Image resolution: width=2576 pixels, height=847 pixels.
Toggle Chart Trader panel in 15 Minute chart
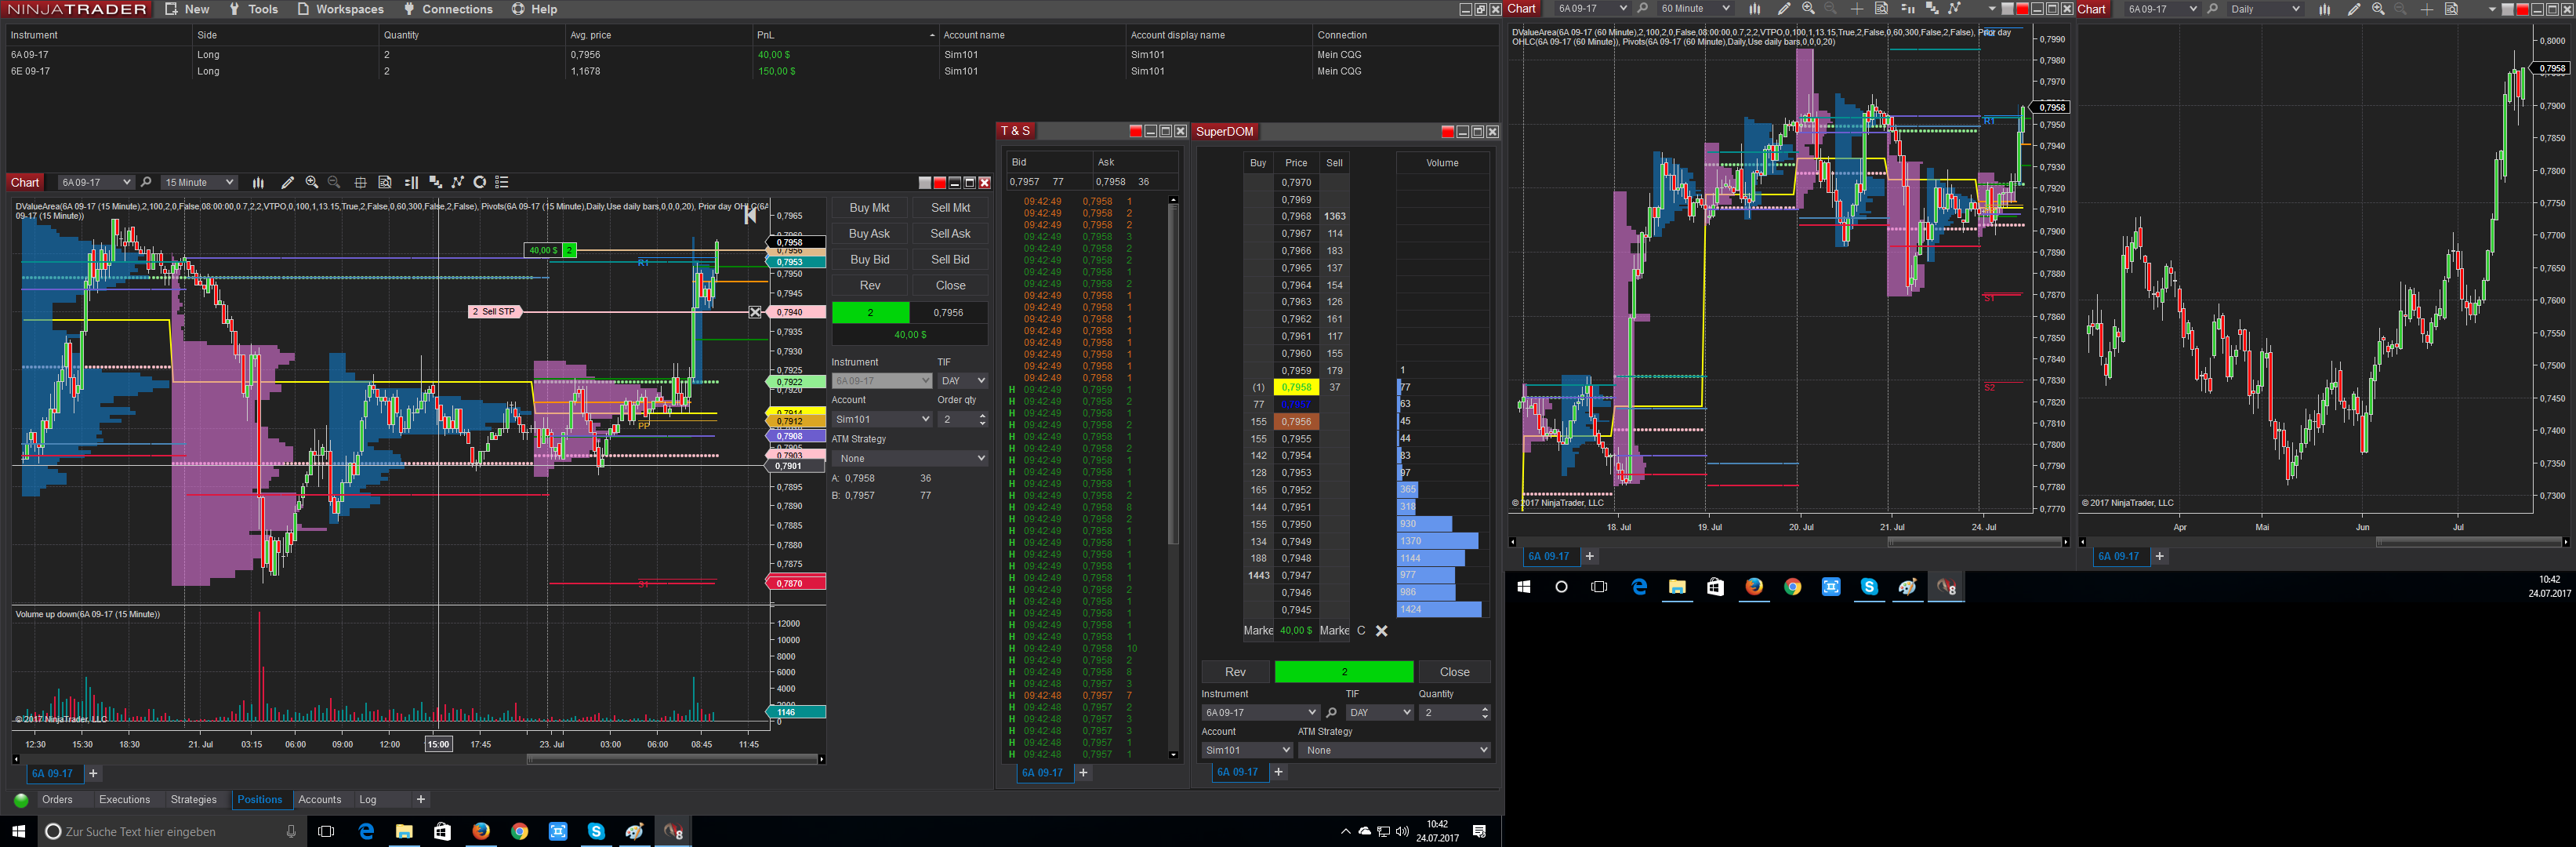pos(411,182)
